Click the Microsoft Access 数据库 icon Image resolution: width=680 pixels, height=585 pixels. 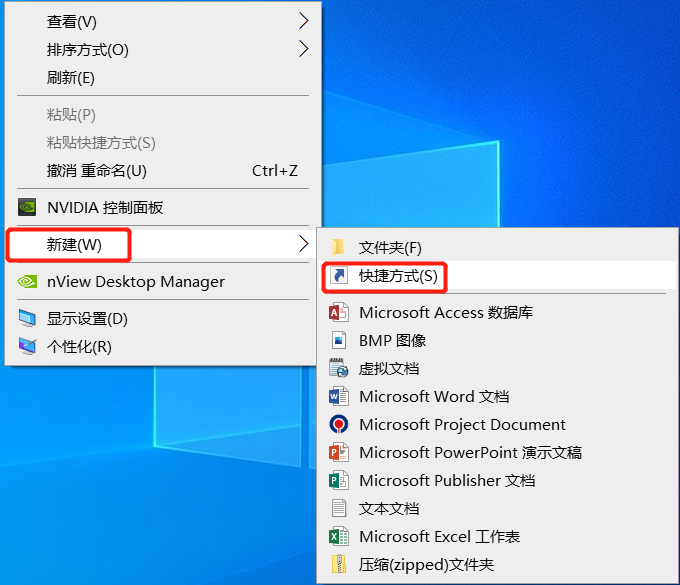click(x=338, y=312)
